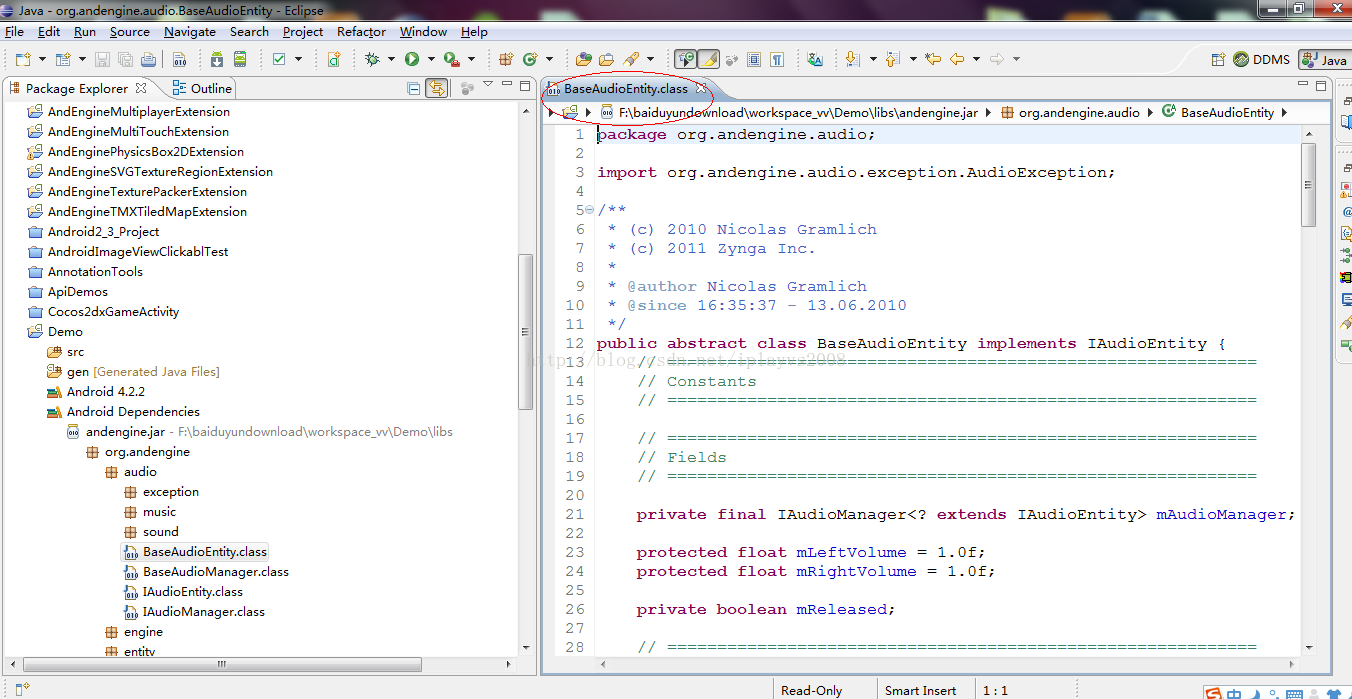
Task: Toggle Block Selection Mode
Action: click(x=754, y=59)
